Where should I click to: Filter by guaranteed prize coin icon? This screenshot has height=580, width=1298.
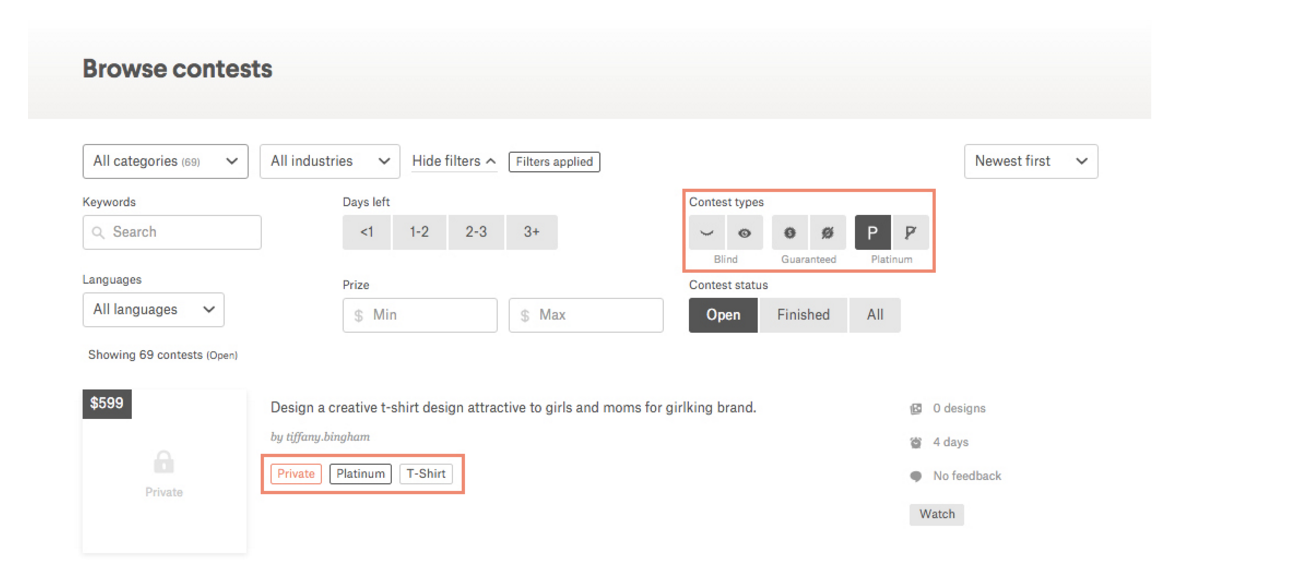(790, 233)
